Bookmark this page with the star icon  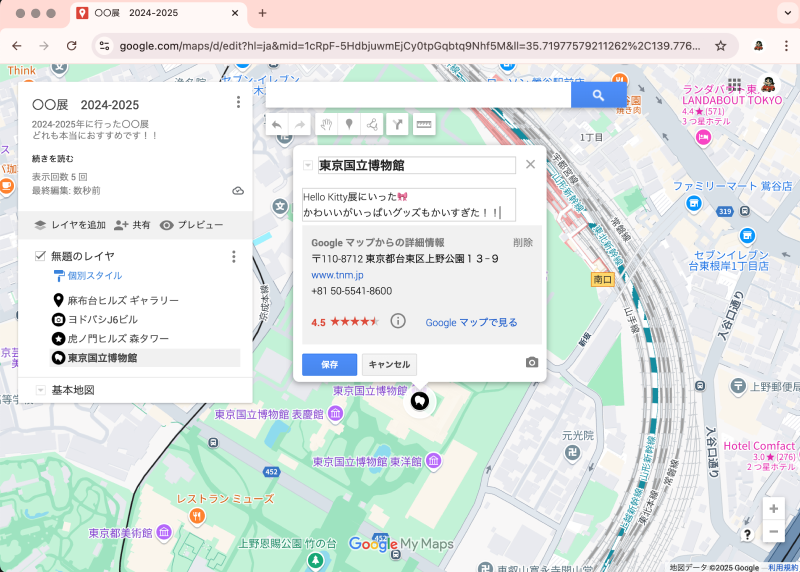(720, 46)
